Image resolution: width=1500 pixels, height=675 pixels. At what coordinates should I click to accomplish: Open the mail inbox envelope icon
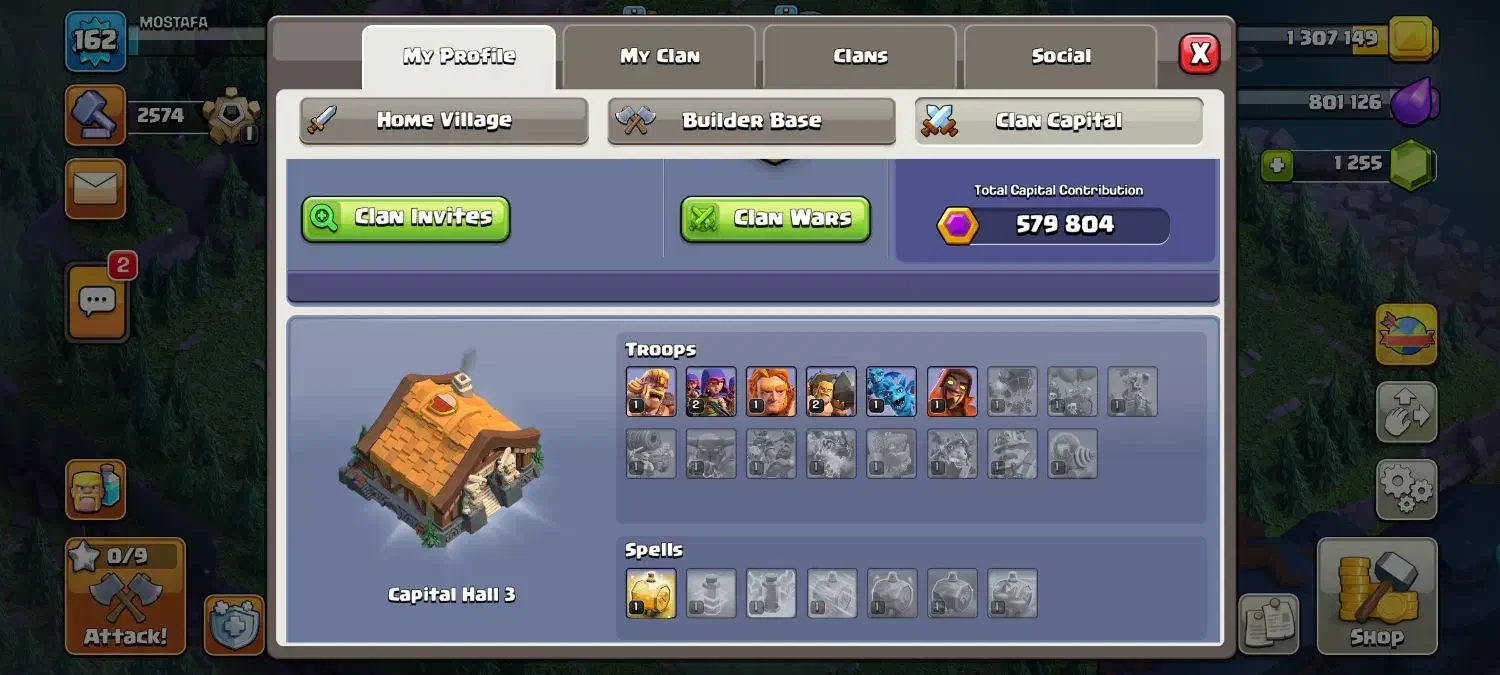[95, 188]
